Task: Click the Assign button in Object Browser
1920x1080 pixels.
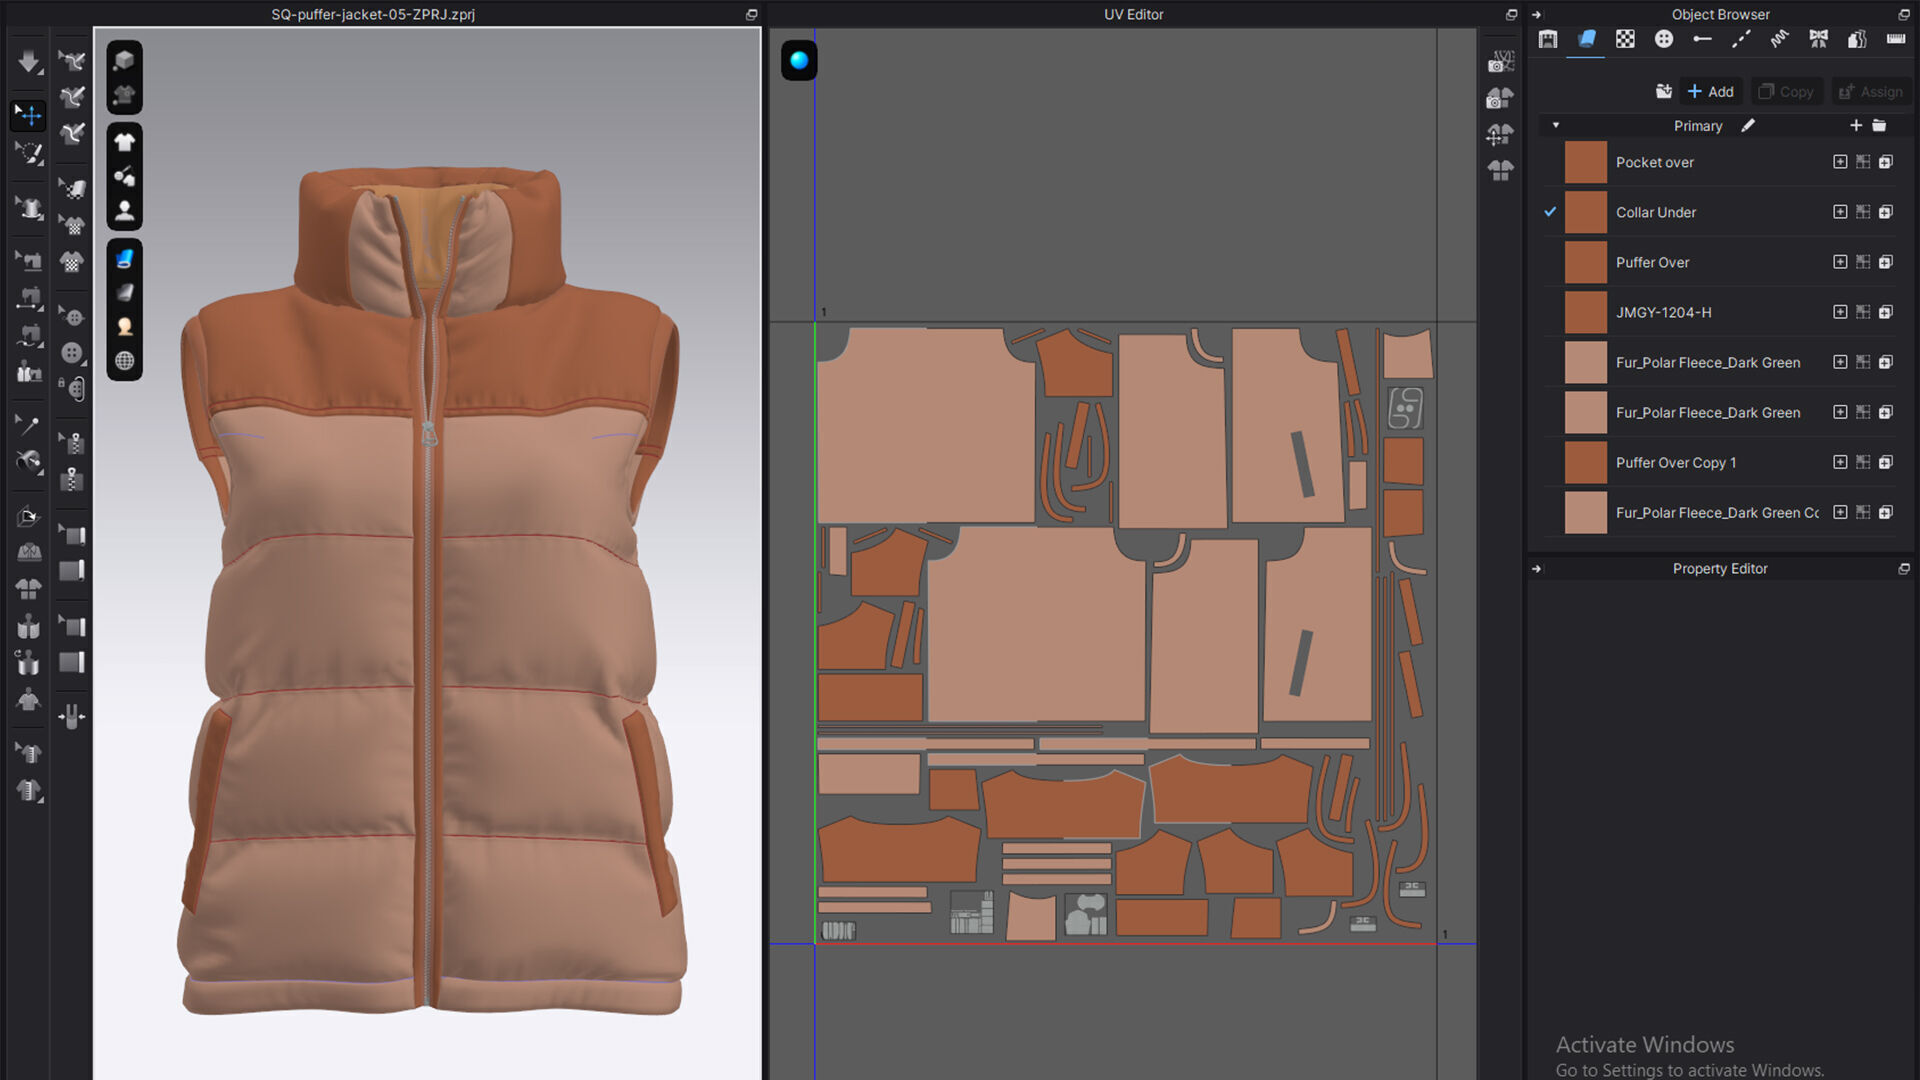Action: coord(1871,91)
